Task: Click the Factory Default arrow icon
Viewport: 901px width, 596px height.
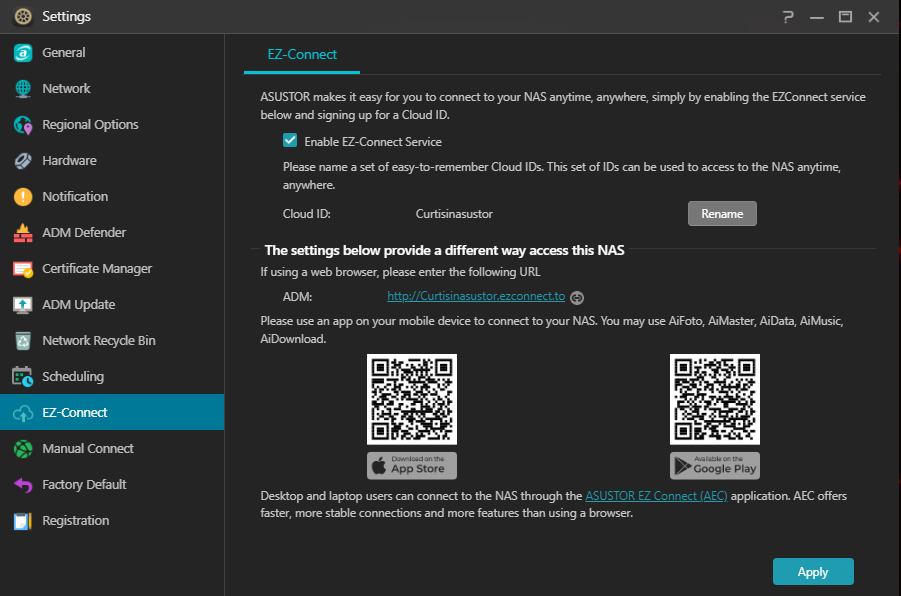Action: (23, 485)
